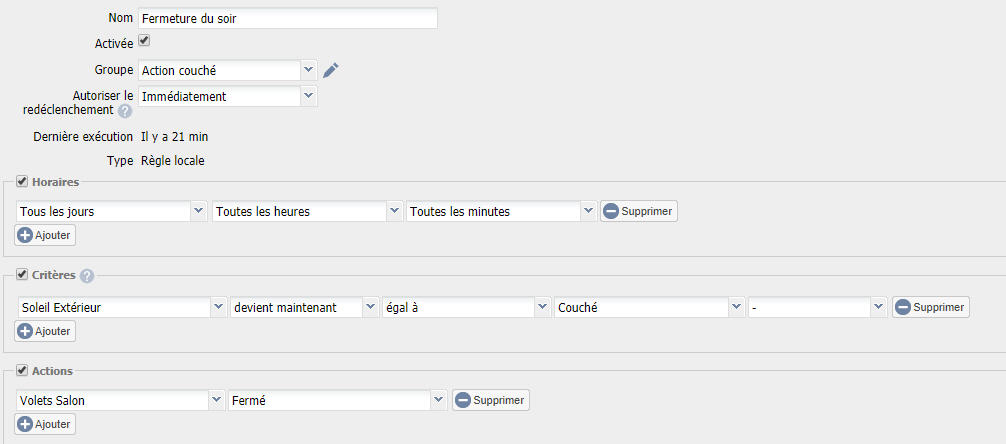
Task: Click the help icon next to Critères
Action: [x=87, y=276]
